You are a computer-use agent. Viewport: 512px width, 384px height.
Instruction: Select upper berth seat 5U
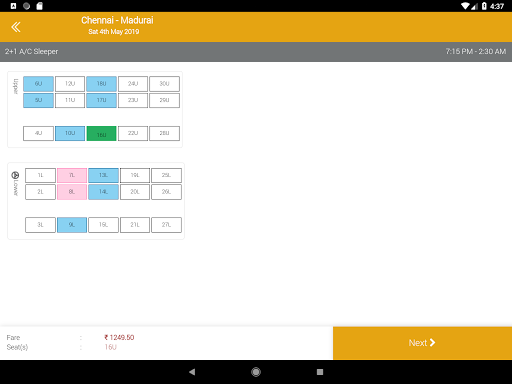pyautogui.click(x=38, y=100)
